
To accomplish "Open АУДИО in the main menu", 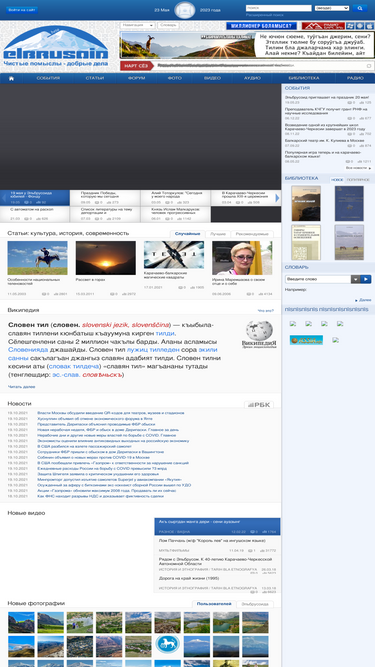I will point(252,78).
